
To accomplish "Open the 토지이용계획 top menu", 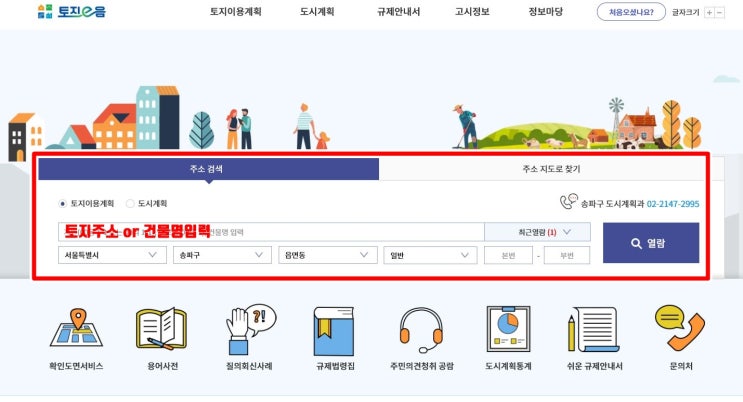I will [x=236, y=12].
